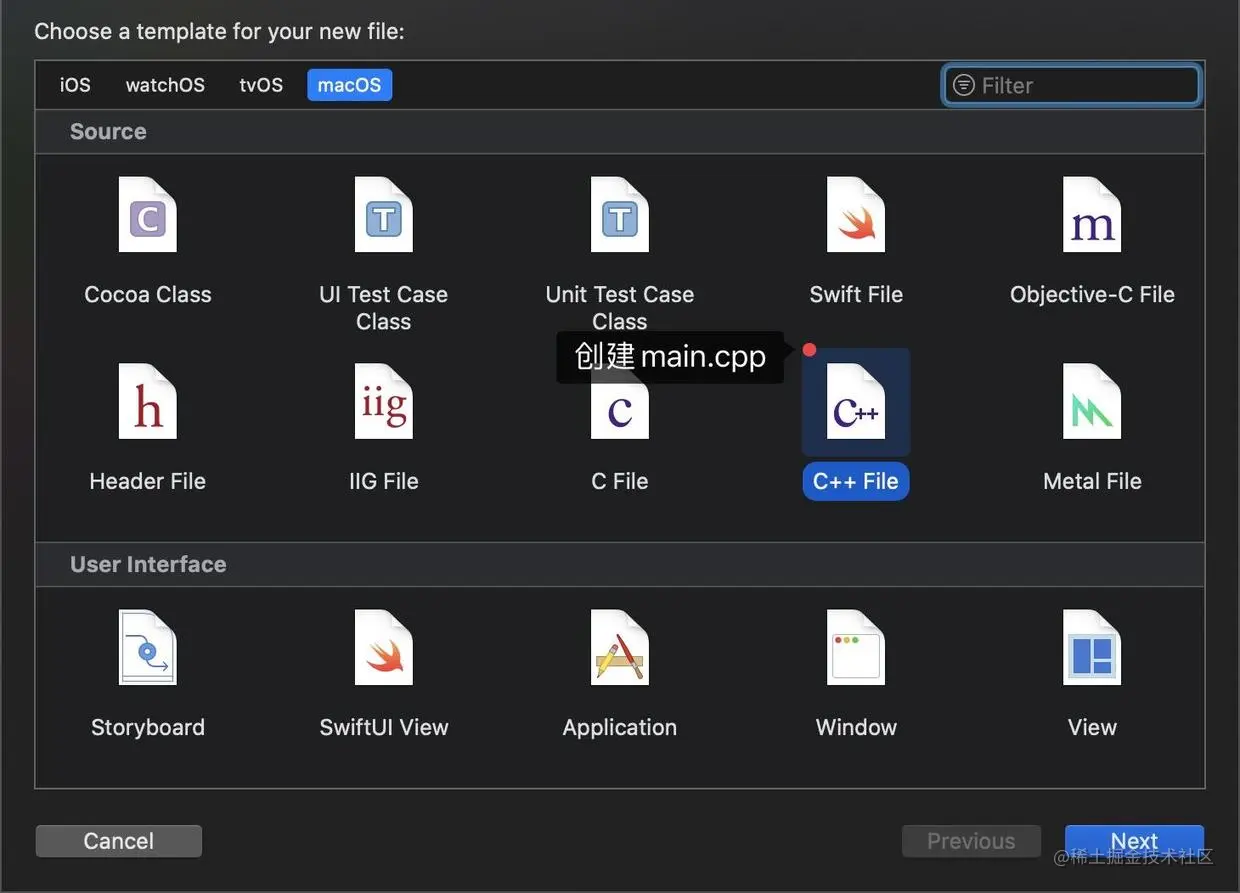The height and width of the screenshot is (893, 1240).
Task: Click the "Metal File" label
Action: (1092, 481)
